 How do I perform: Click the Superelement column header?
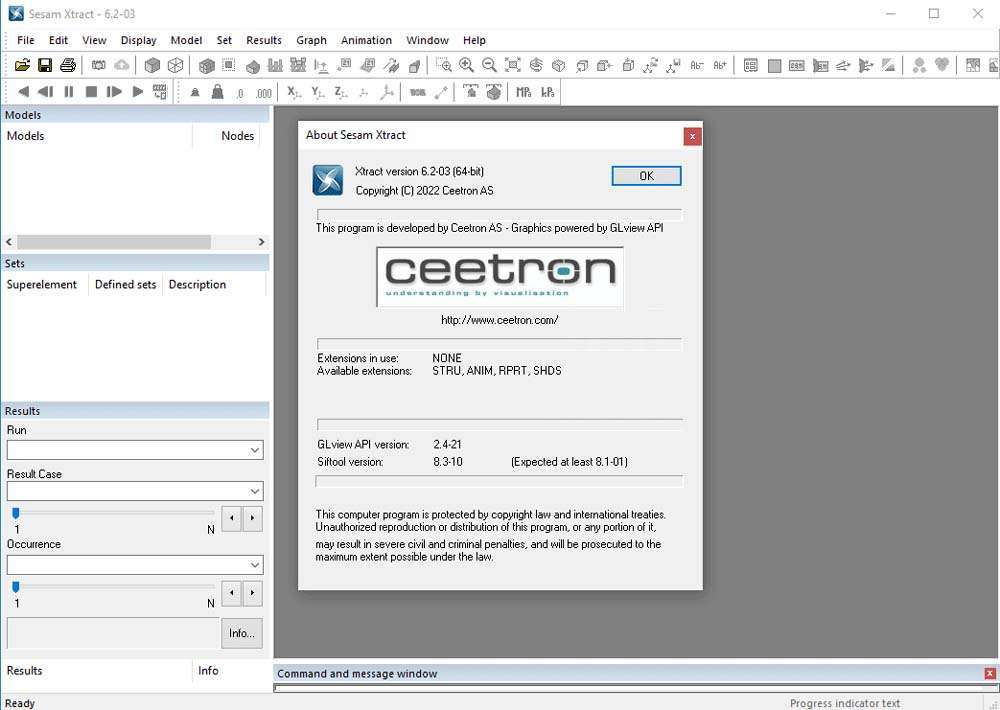coord(41,285)
